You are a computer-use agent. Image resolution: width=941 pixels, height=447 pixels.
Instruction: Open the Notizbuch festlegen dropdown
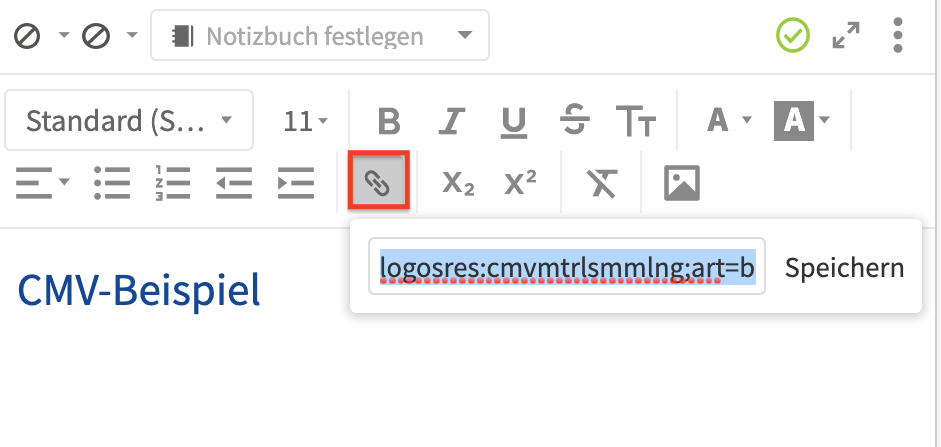click(320, 35)
